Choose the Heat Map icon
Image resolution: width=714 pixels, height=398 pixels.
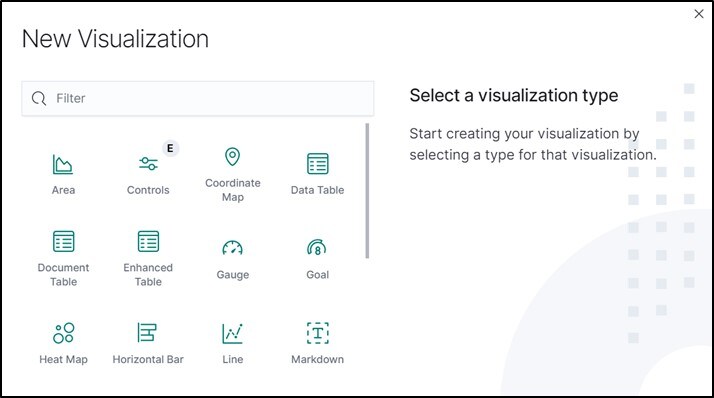pos(63,333)
